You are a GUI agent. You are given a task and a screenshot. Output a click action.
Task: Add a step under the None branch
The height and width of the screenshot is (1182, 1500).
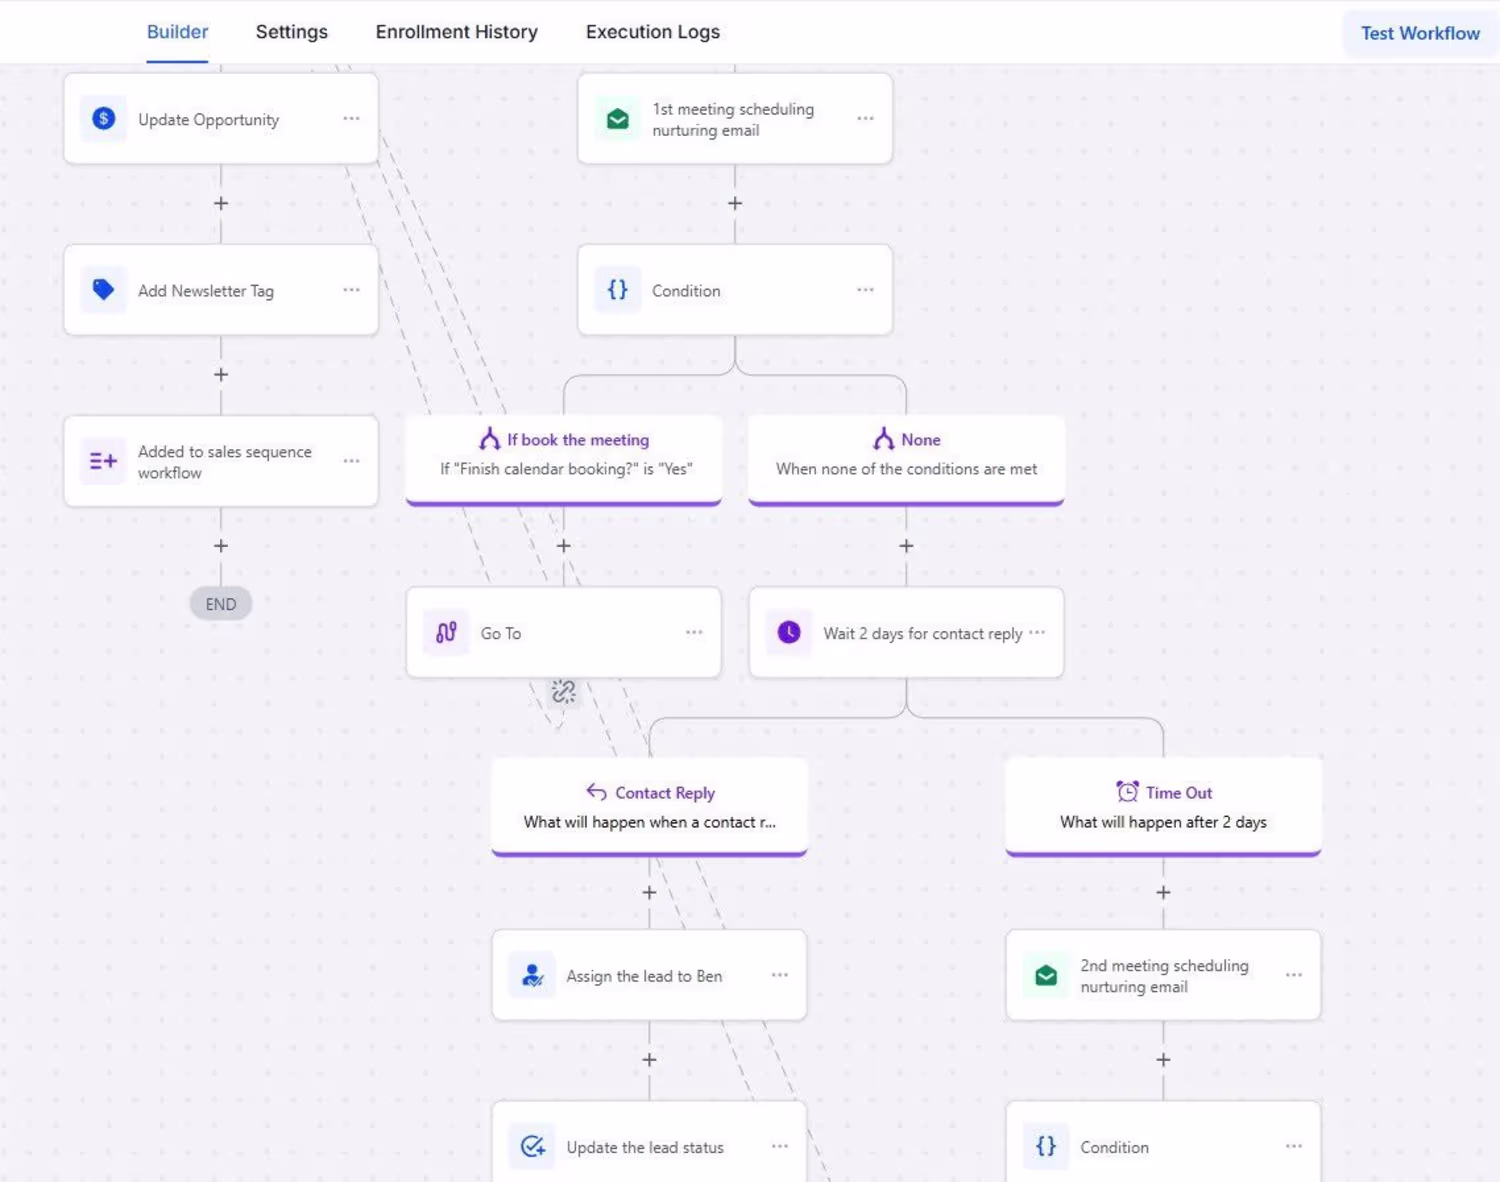click(x=906, y=546)
